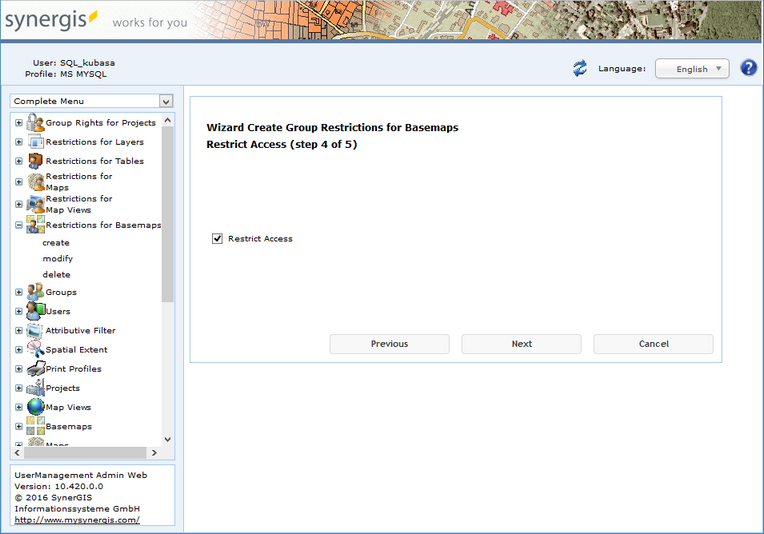Click the User: SQL_kubasa text

[x=74, y=63]
